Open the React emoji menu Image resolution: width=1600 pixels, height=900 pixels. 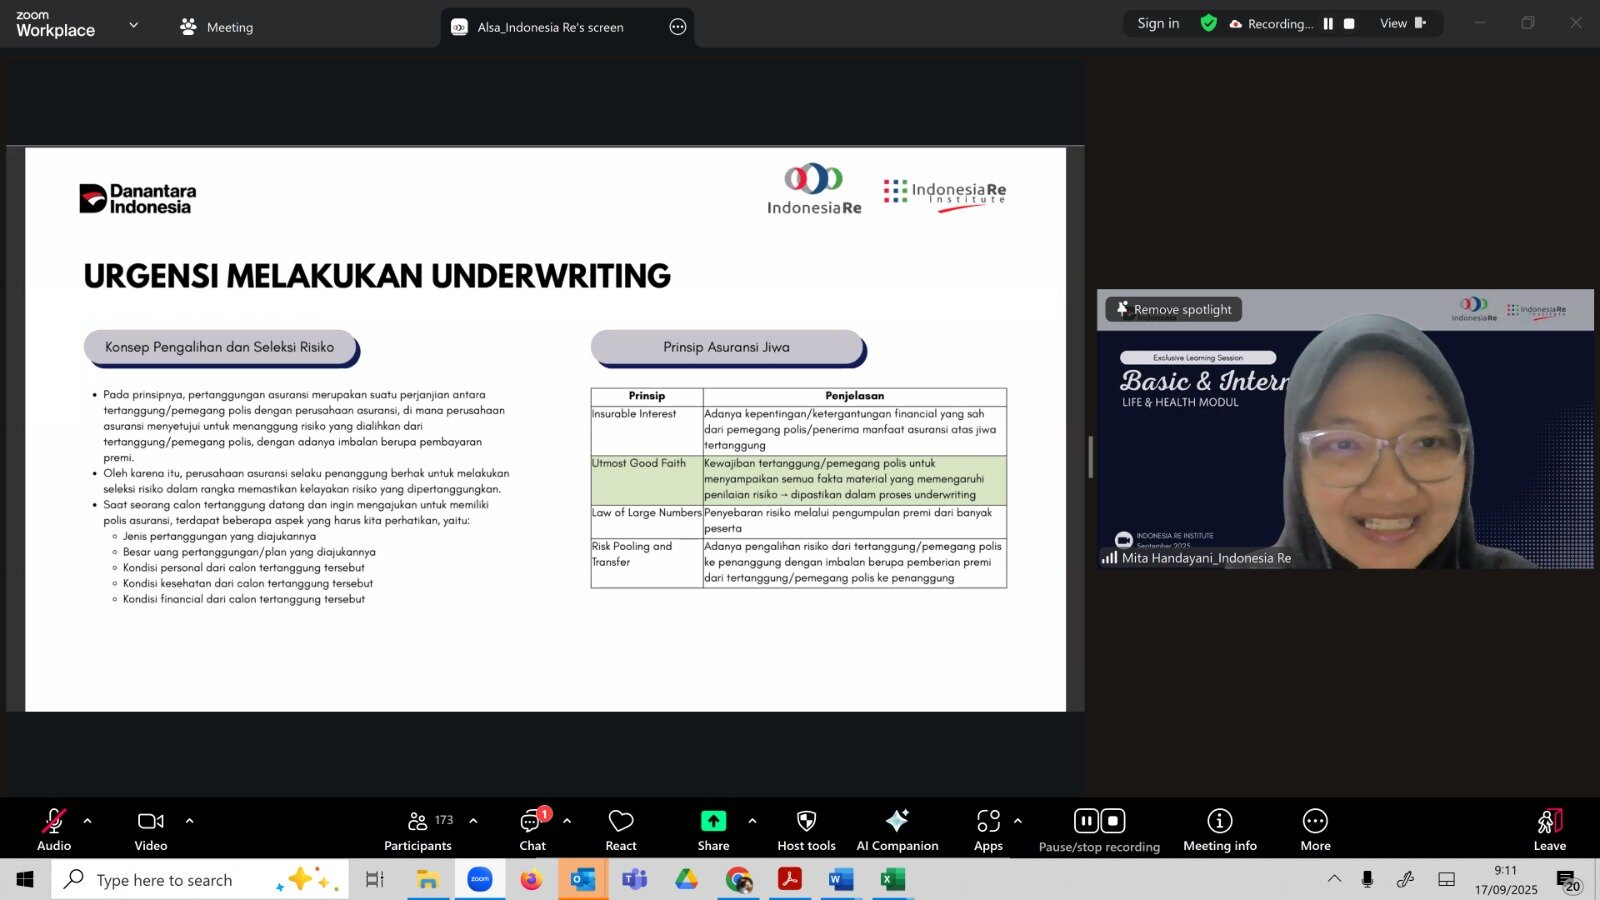(621, 830)
